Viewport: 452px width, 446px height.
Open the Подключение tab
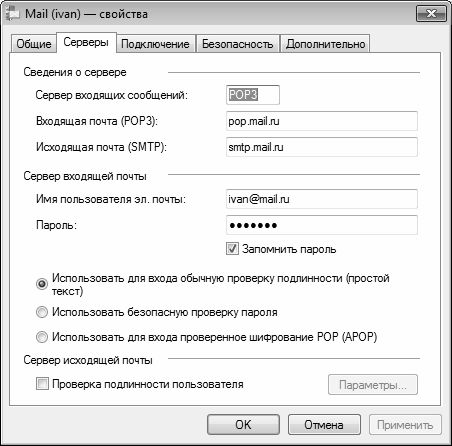pos(155,44)
